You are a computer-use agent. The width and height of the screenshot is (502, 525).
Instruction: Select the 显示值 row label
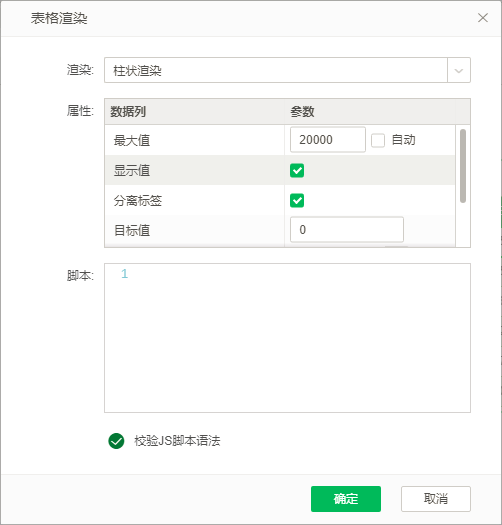tap(132, 170)
